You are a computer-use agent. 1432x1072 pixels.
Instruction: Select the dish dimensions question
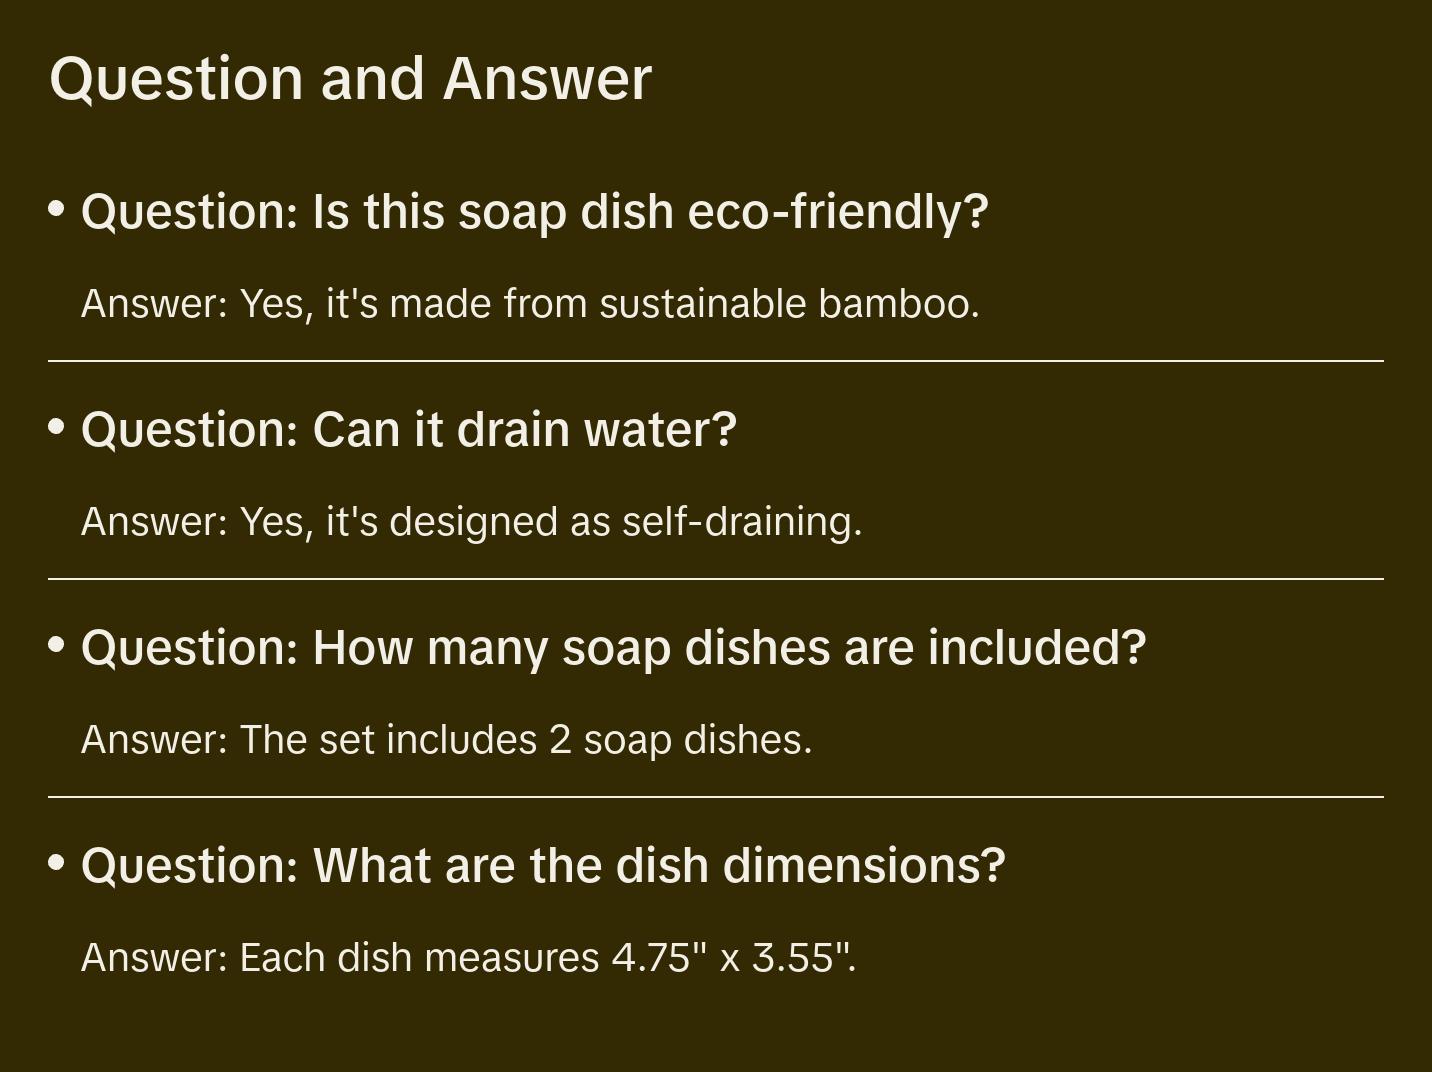(x=543, y=865)
